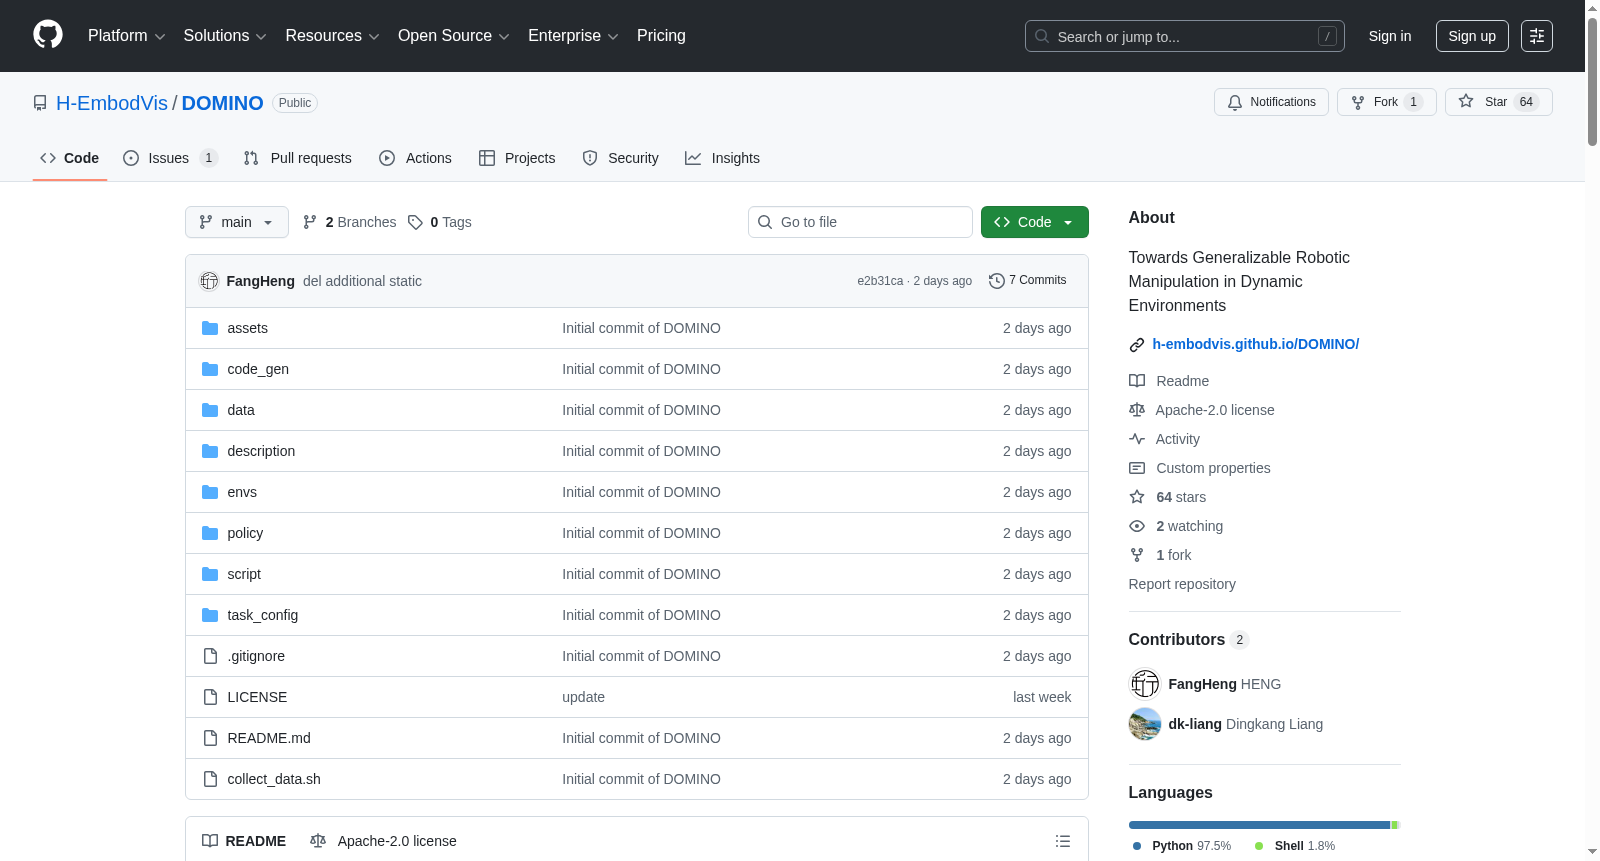Screen dimensions: 1600x861
Task: Click the branch icon beside 2 Branches
Action: pyautogui.click(x=310, y=222)
